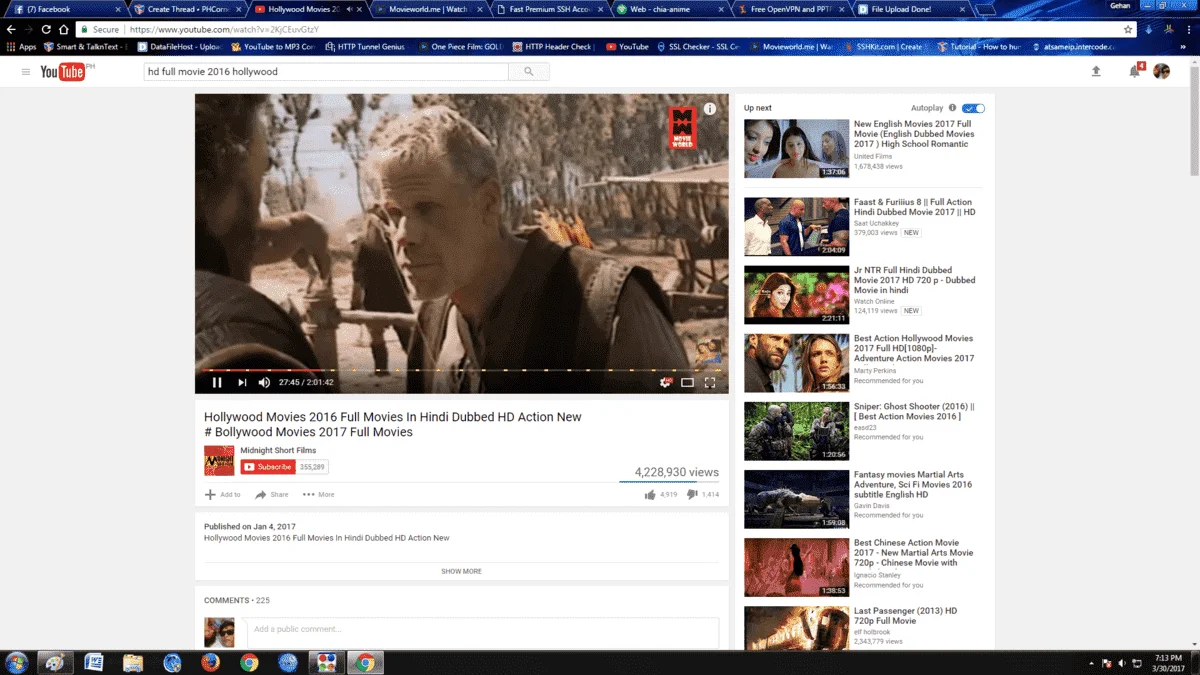
Task: Open the YouTube guide hamburger menu
Action: pos(26,72)
